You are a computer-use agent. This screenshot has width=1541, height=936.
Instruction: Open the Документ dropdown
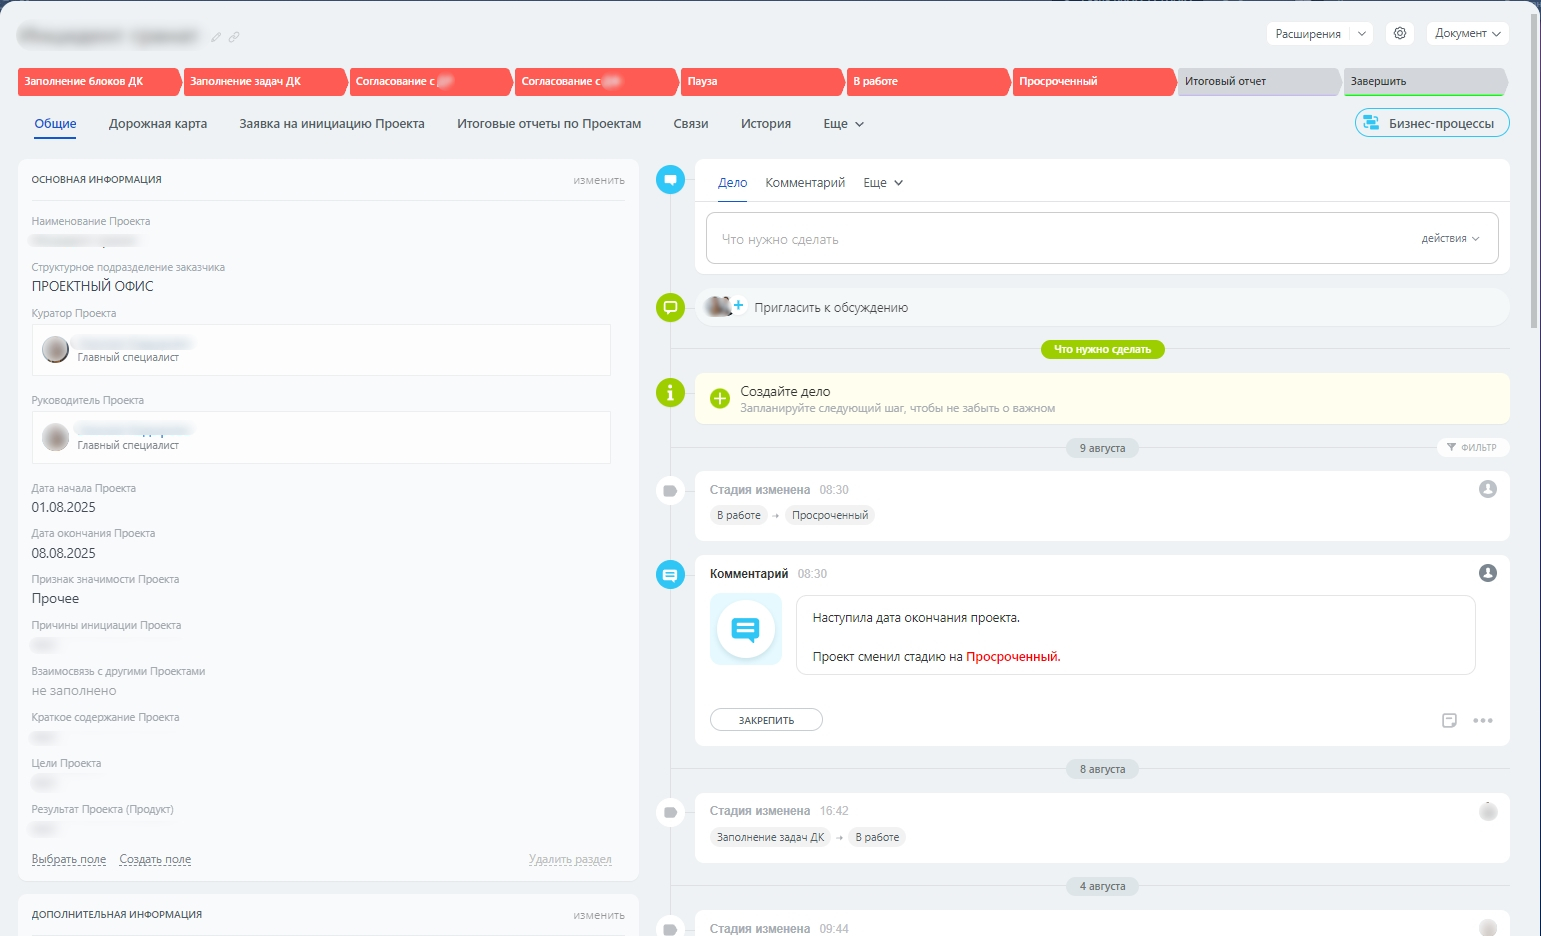(1468, 34)
